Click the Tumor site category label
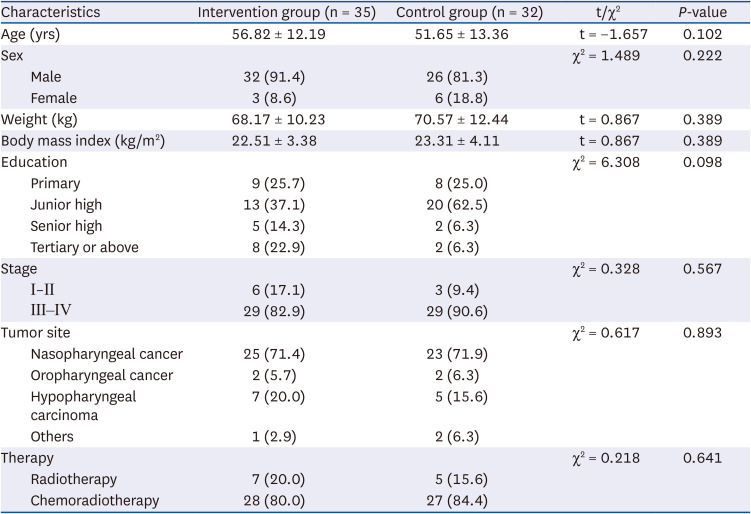 click(42, 333)
